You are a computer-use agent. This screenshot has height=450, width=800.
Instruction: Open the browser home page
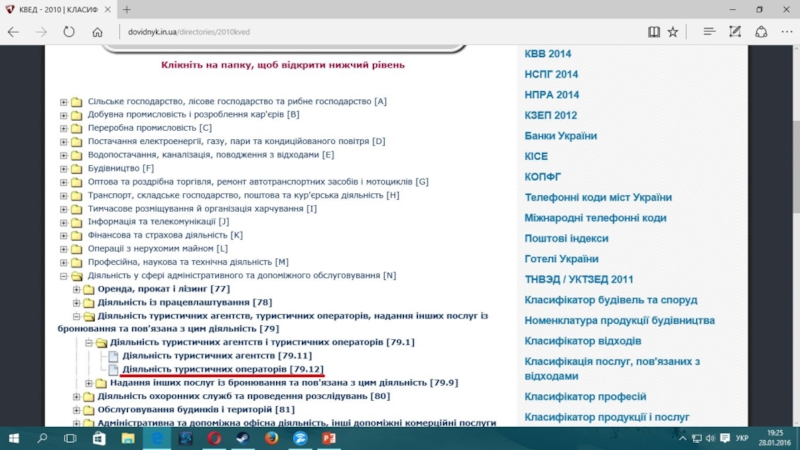[x=97, y=32]
